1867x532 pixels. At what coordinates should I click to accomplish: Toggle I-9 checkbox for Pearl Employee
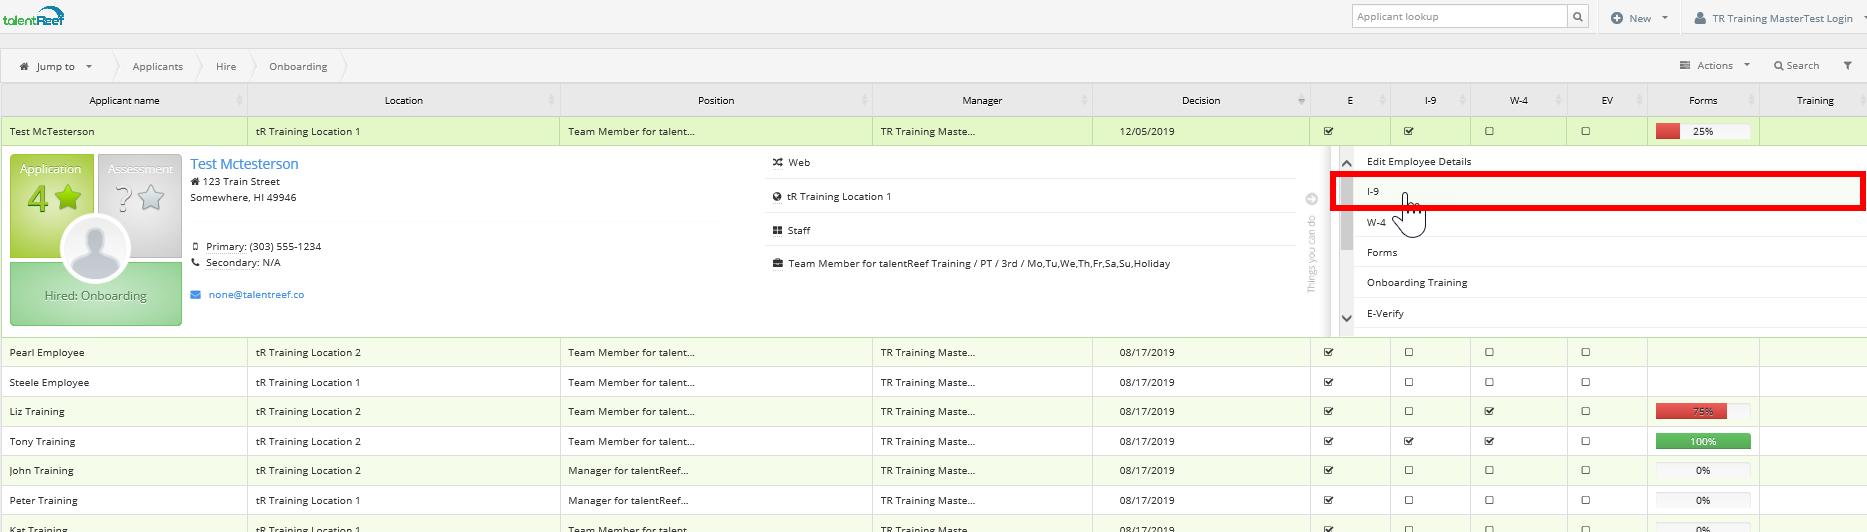1409,352
